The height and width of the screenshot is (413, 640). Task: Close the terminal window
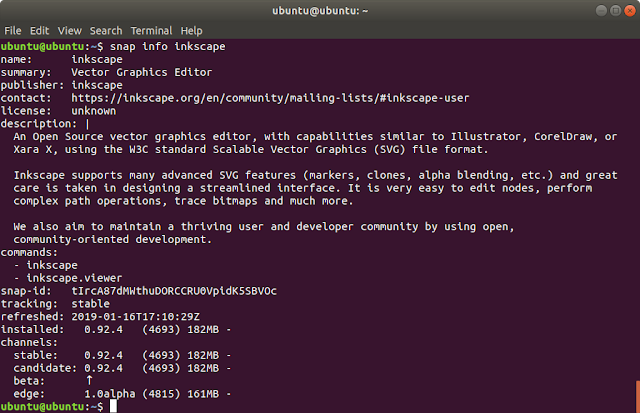click(x=630, y=11)
